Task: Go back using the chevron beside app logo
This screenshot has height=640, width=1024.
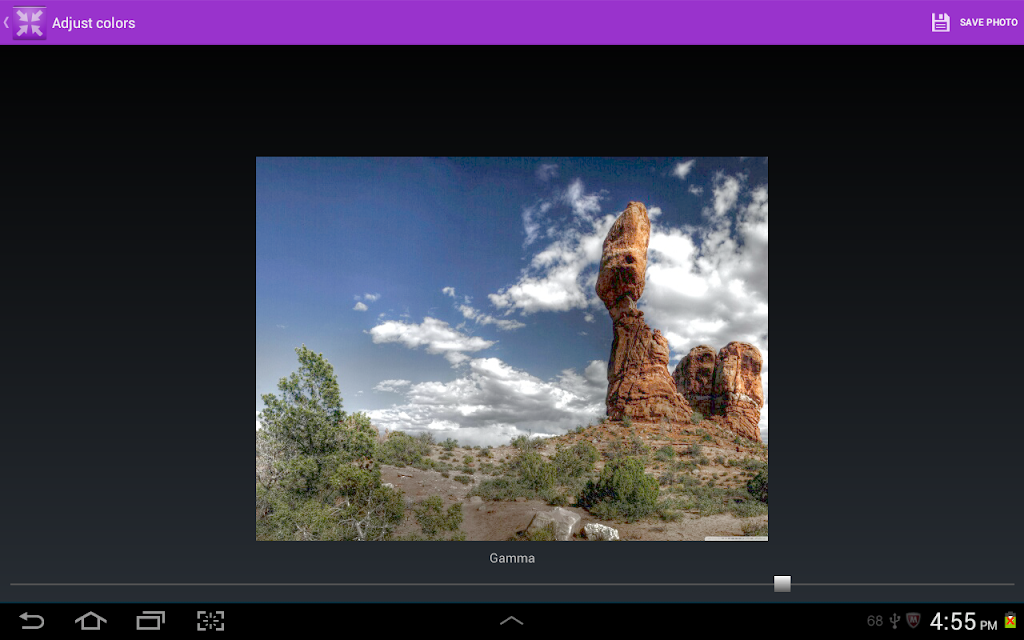Action: point(6,23)
